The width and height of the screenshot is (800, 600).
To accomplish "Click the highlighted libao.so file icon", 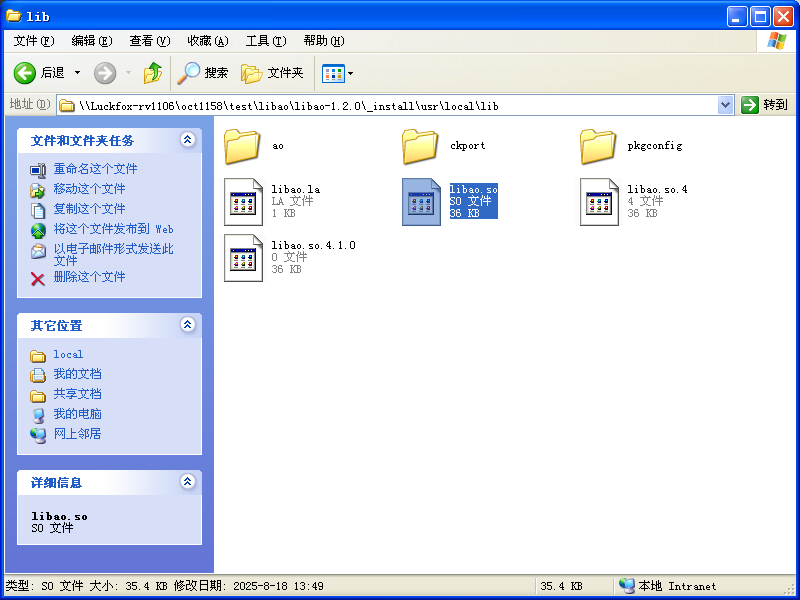I will [x=421, y=202].
